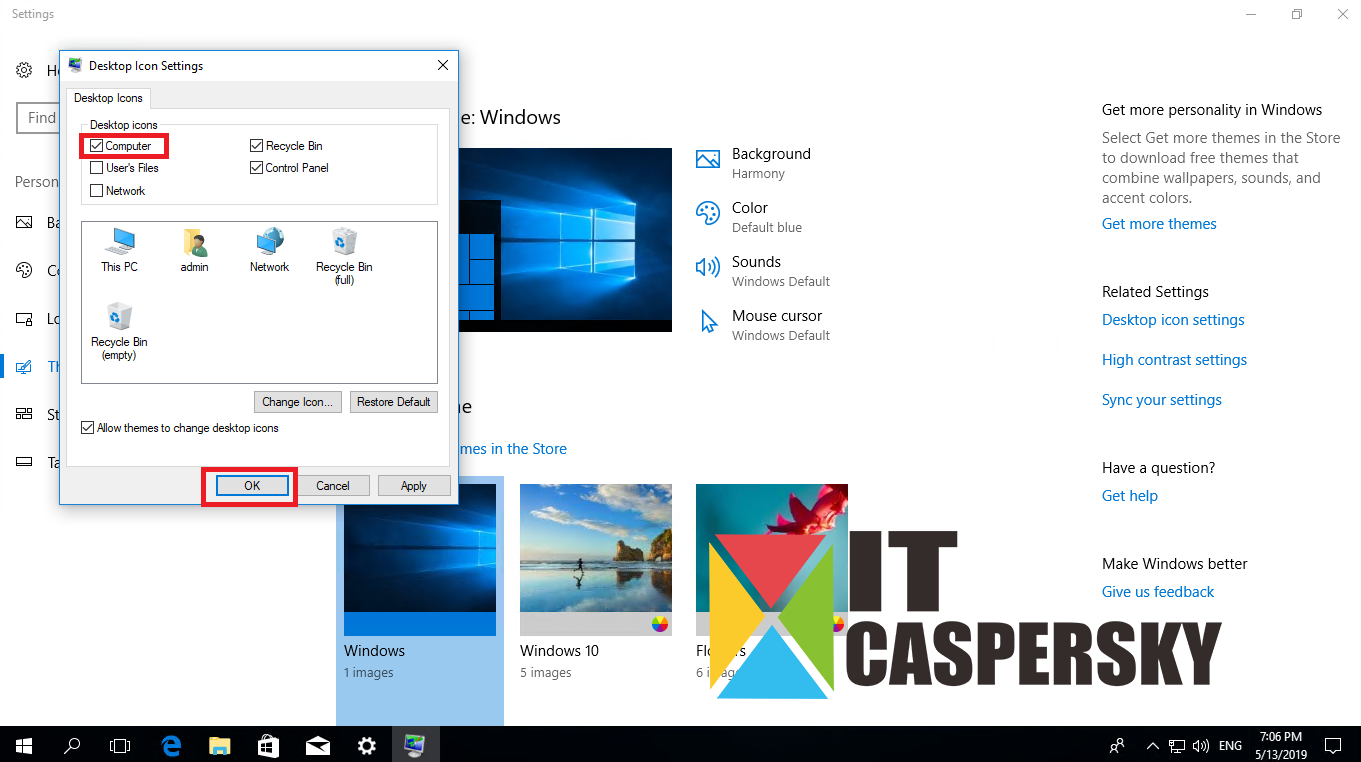
Task: Click the Apply button
Action: point(414,486)
